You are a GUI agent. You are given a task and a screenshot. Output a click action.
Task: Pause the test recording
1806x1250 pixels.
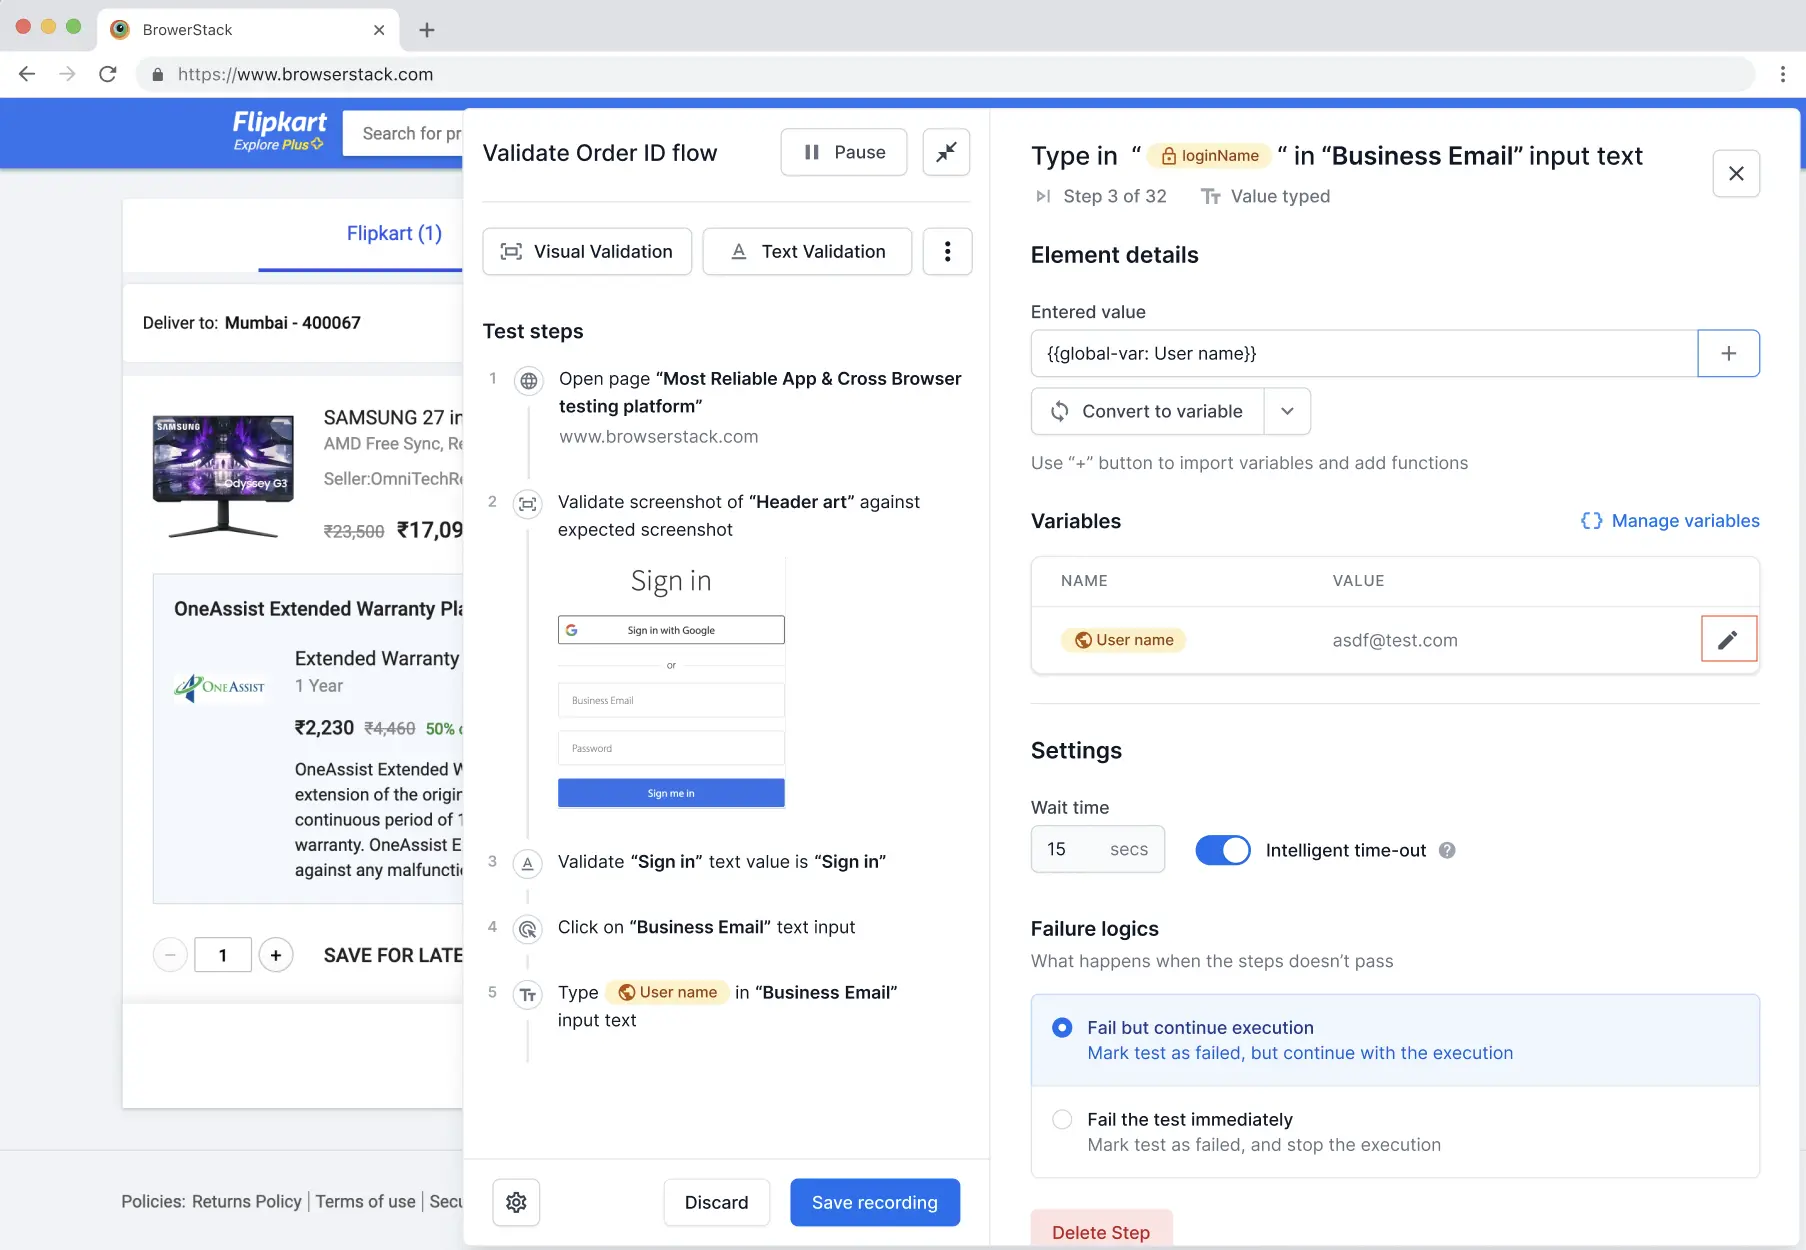click(843, 152)
